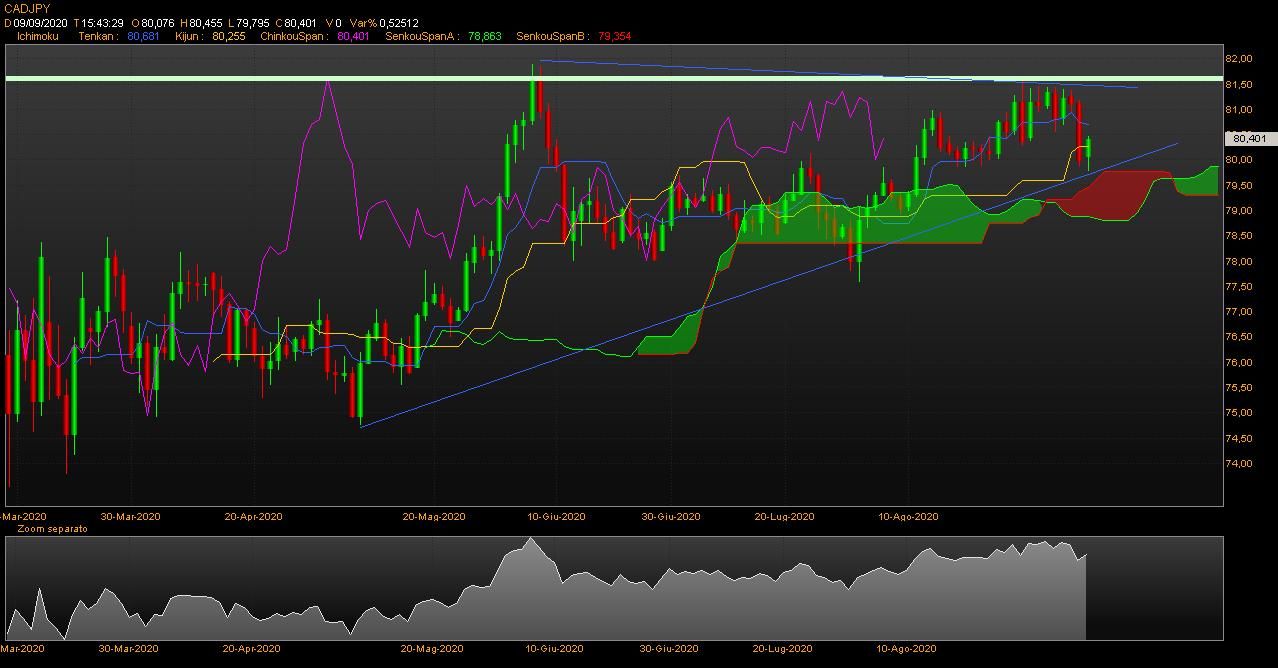The height and width of the screenshot is (668, 1278).
Task: Click the 74,00 price axis label
Action: 1238,464
